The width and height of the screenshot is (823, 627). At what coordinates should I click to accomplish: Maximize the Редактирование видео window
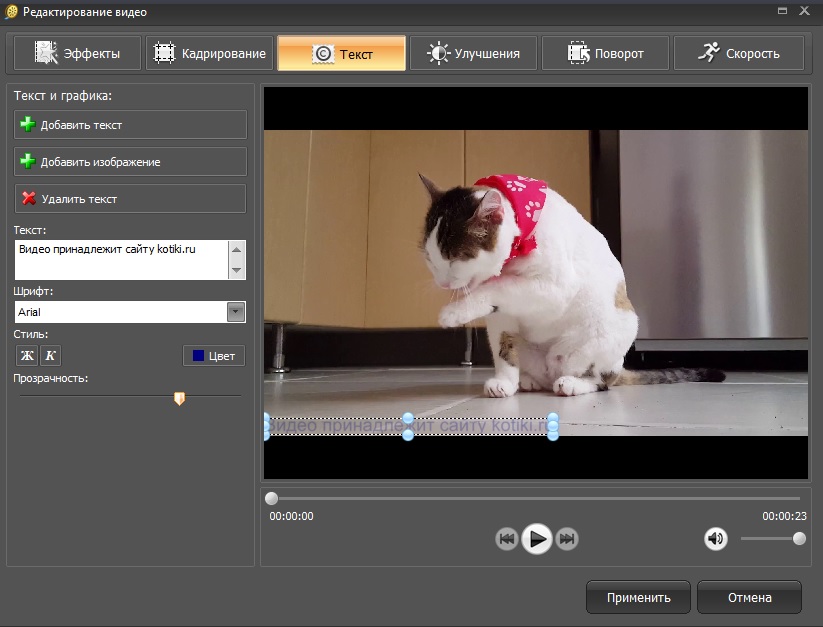click(x=782, y=10)
